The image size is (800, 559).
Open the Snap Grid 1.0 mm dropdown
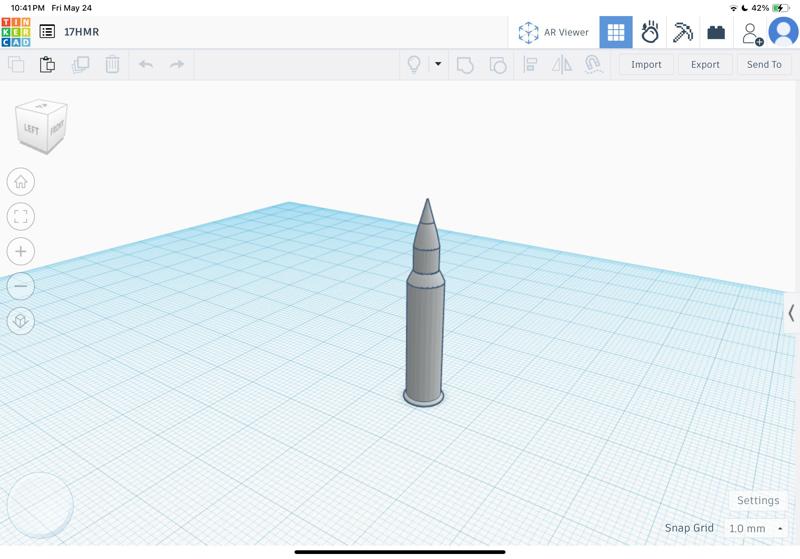[x=756, y=528]
